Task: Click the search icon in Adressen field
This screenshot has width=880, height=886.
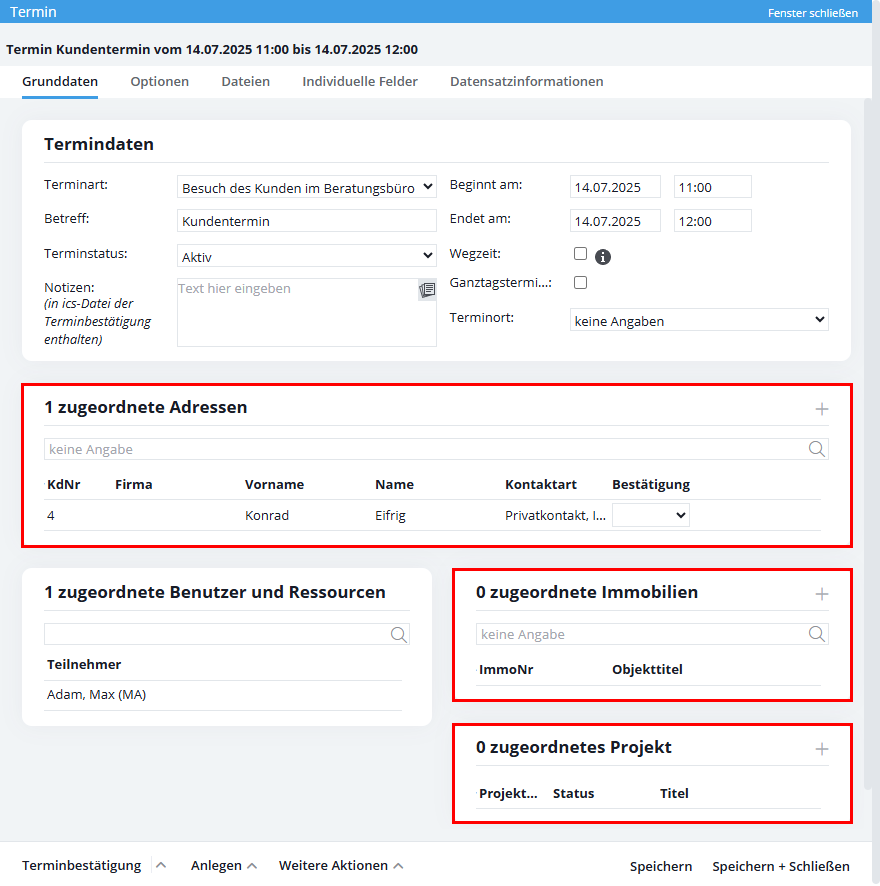Action: 817,449
